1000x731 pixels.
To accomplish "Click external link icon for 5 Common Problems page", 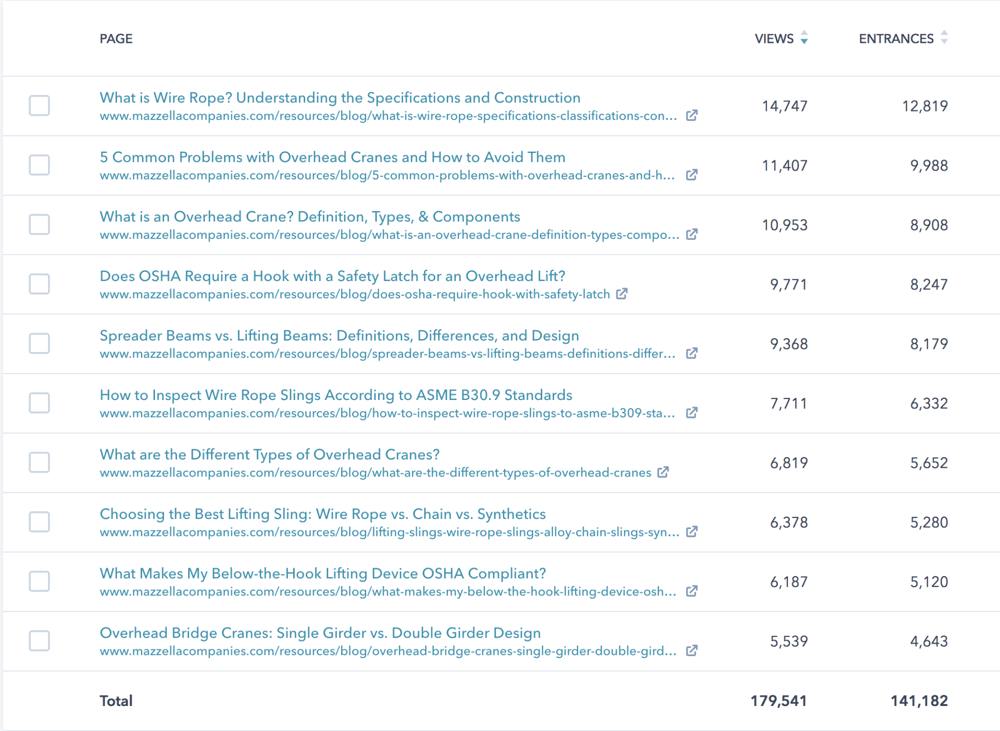I will tap(692, 175).
